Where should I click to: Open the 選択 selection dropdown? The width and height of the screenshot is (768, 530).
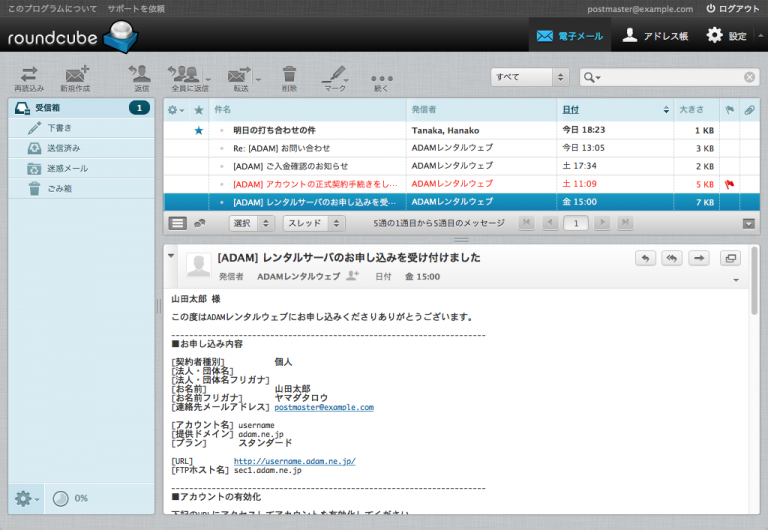tap(251, 223)
